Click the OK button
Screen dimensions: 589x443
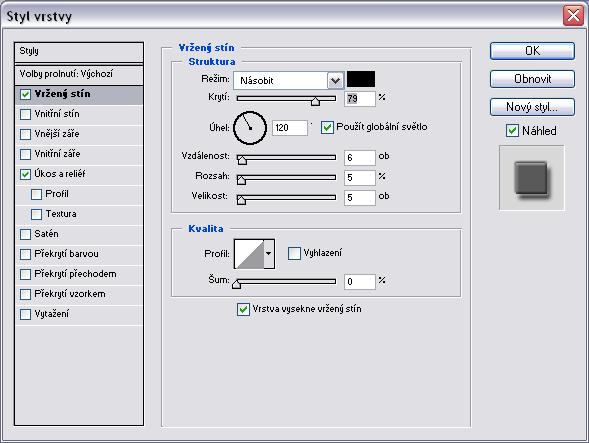pyautogui.click(x=532, y=51)
